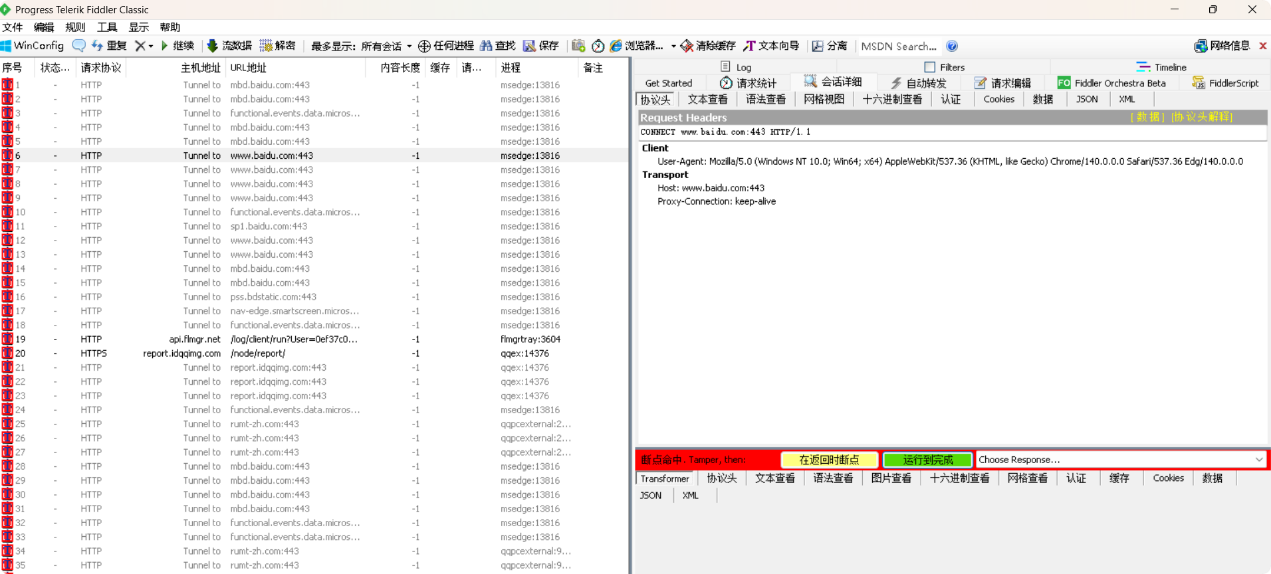Click the Host: www.baidu.com:443 header line
1271x574 pixels.
711,188
